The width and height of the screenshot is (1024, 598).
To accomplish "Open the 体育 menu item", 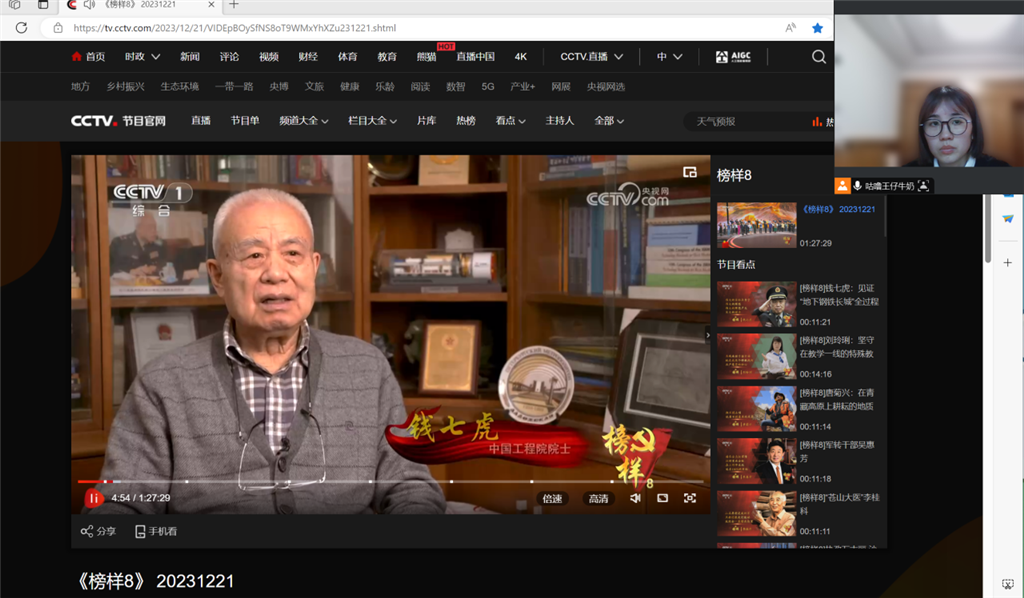I will click(347, 57).
